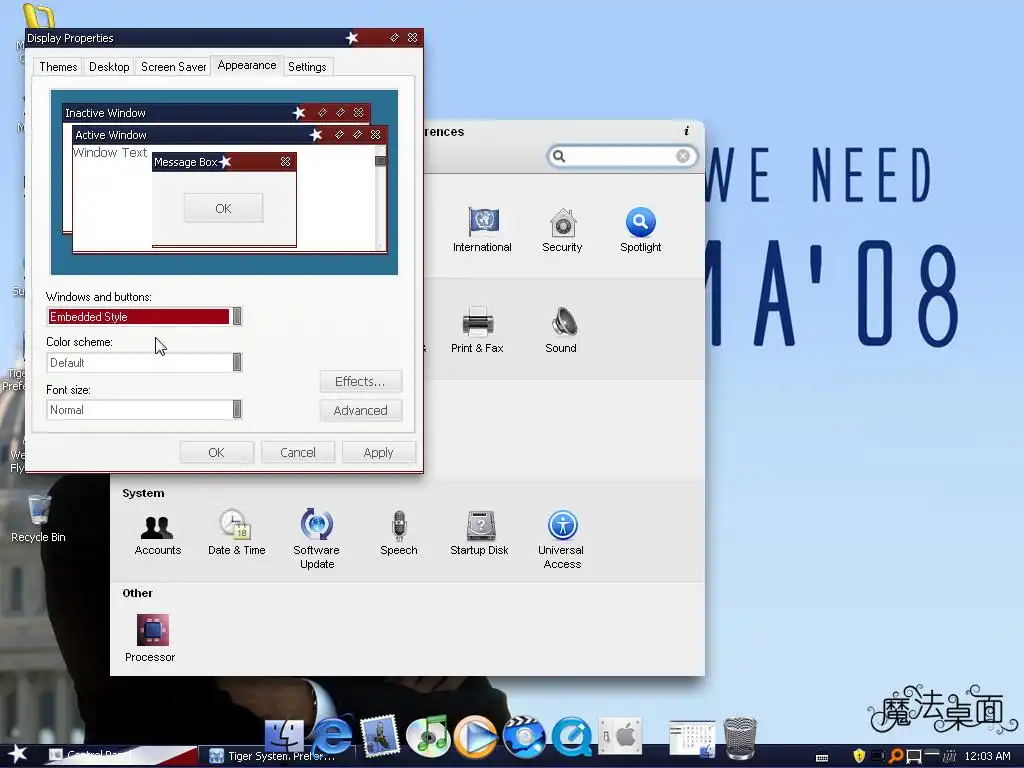Click the Effects... button

[360, 381]
